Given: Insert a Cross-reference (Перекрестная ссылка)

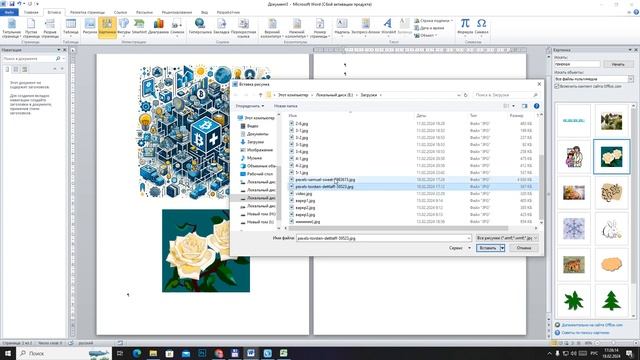Looking at the screenshot, I should pyautogui.click(x=243, y=28).
